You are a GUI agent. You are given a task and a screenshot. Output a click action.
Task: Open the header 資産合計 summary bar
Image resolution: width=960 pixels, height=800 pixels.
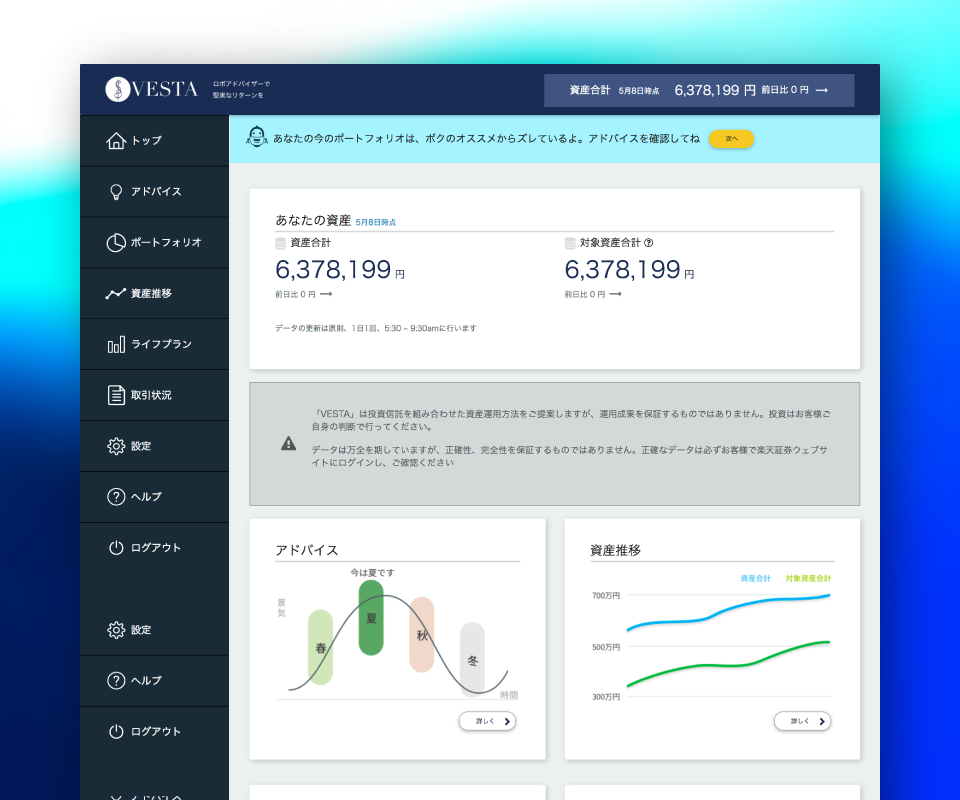pos(699,90)
